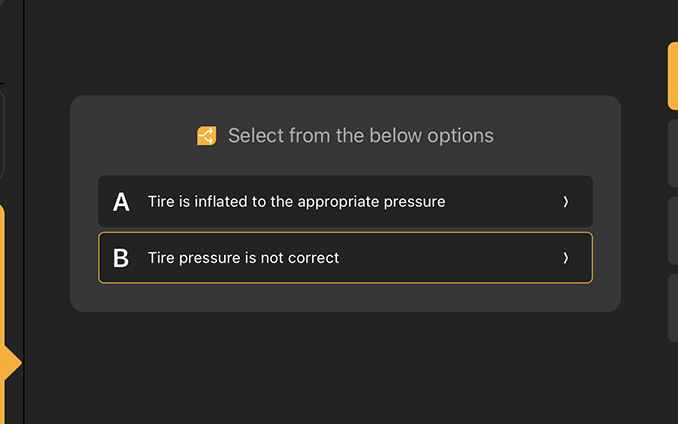Click the letter A badge
The image size is (678, 424).
(121, 202)
